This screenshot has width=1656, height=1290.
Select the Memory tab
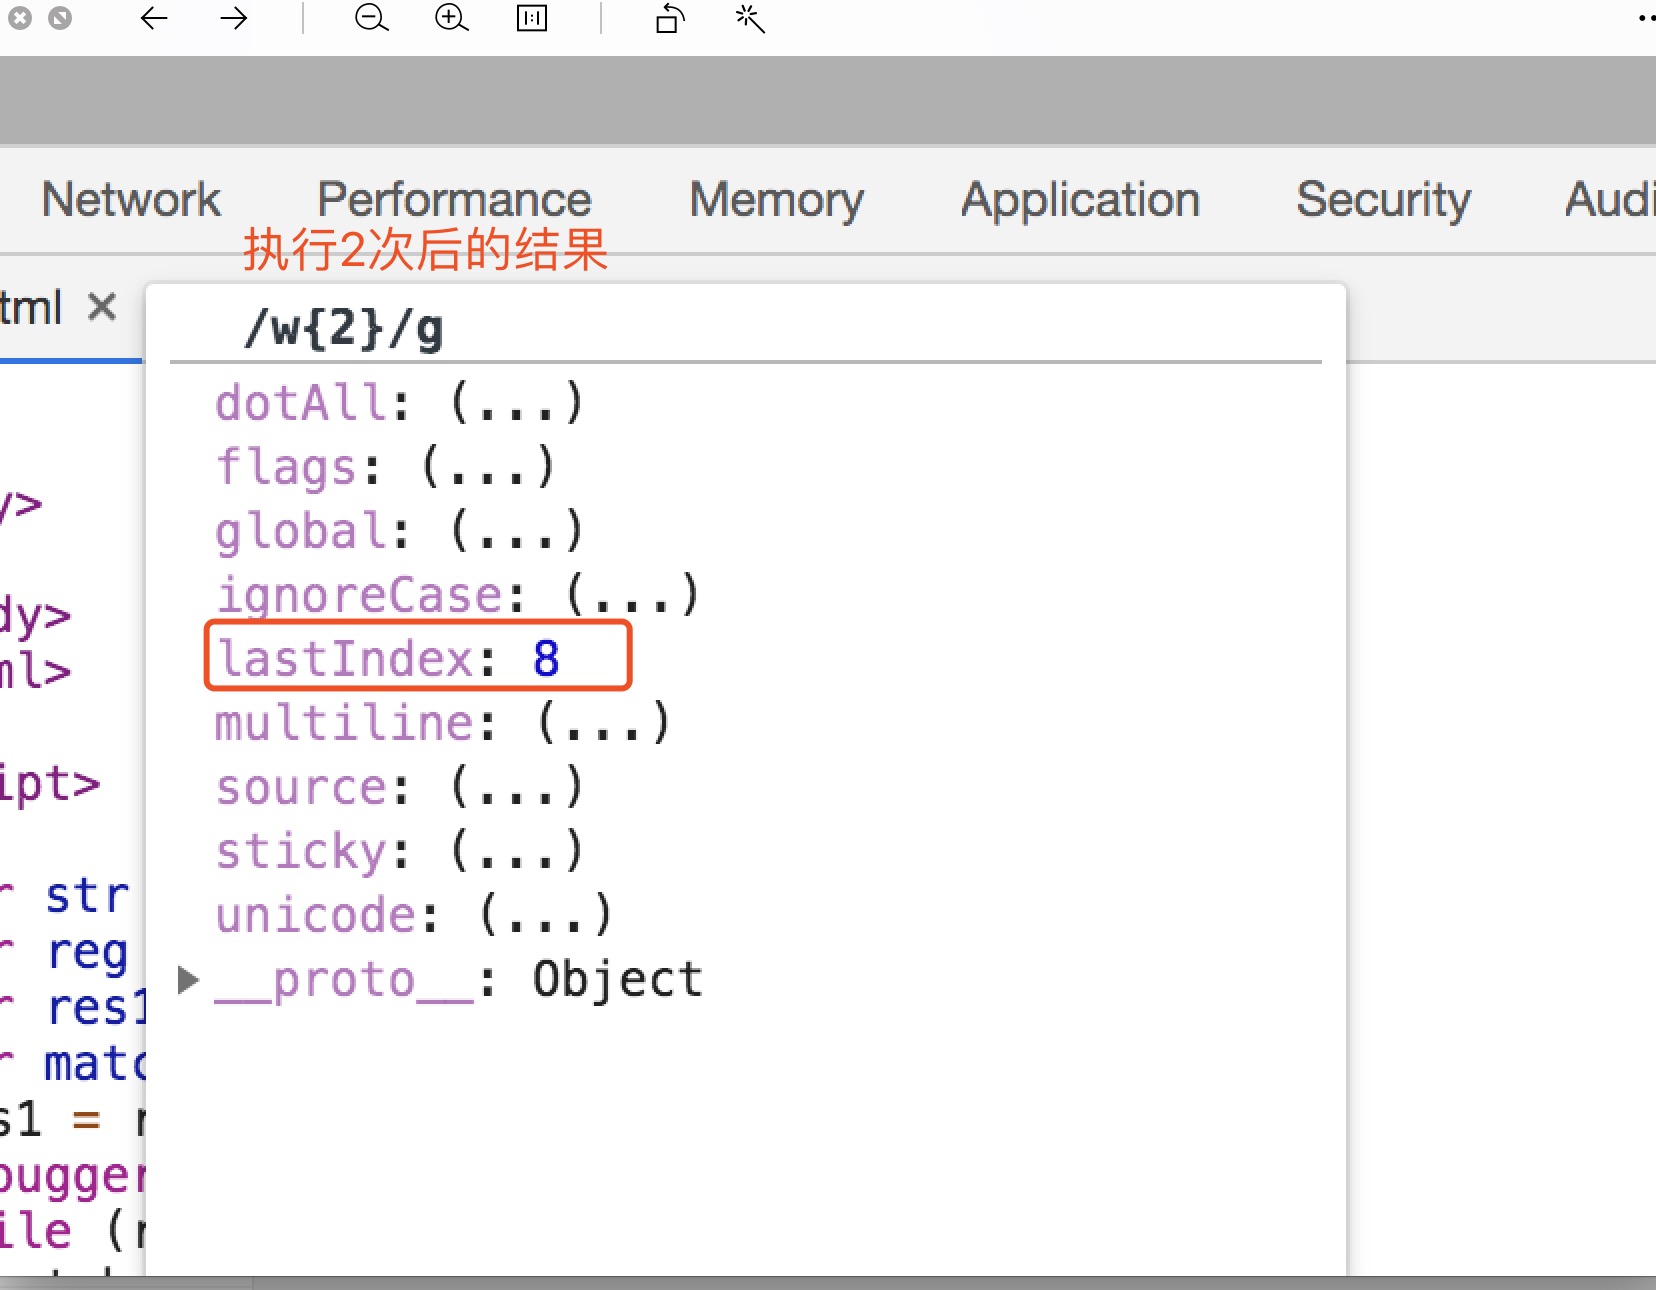pyautogui.click(x=776, y=199)
